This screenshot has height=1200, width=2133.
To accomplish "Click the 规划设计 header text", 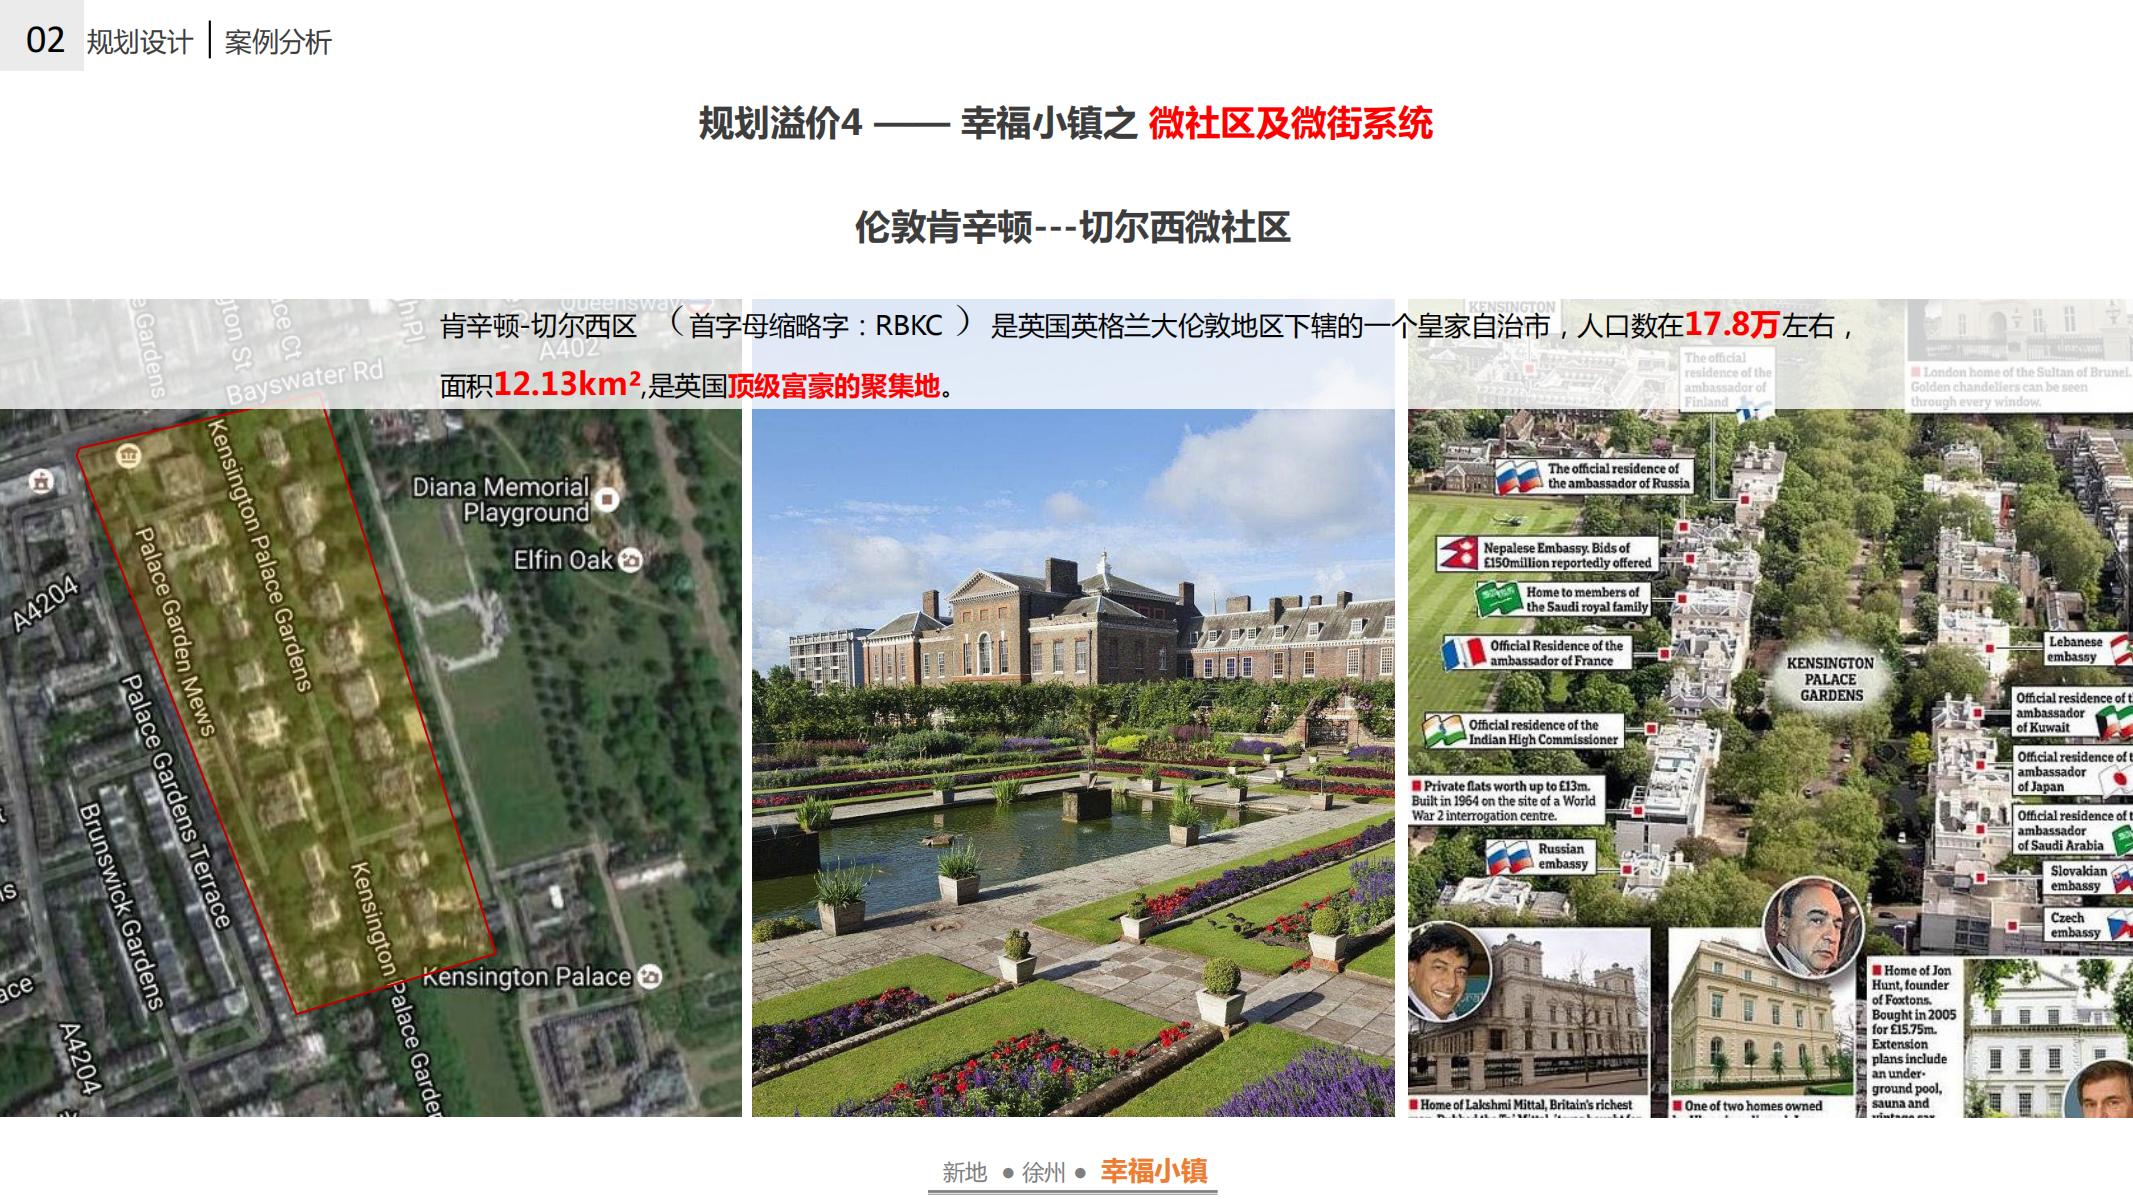I will 139,42.
